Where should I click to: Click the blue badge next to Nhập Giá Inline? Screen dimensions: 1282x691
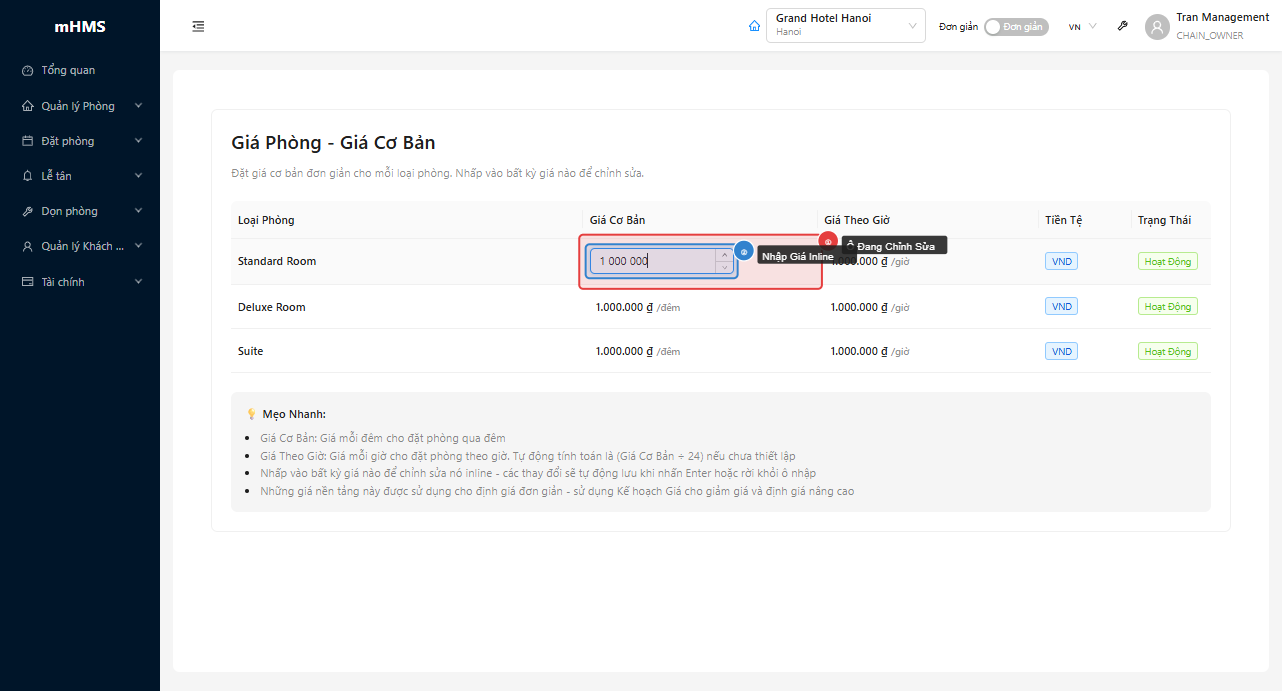(744, 252)
